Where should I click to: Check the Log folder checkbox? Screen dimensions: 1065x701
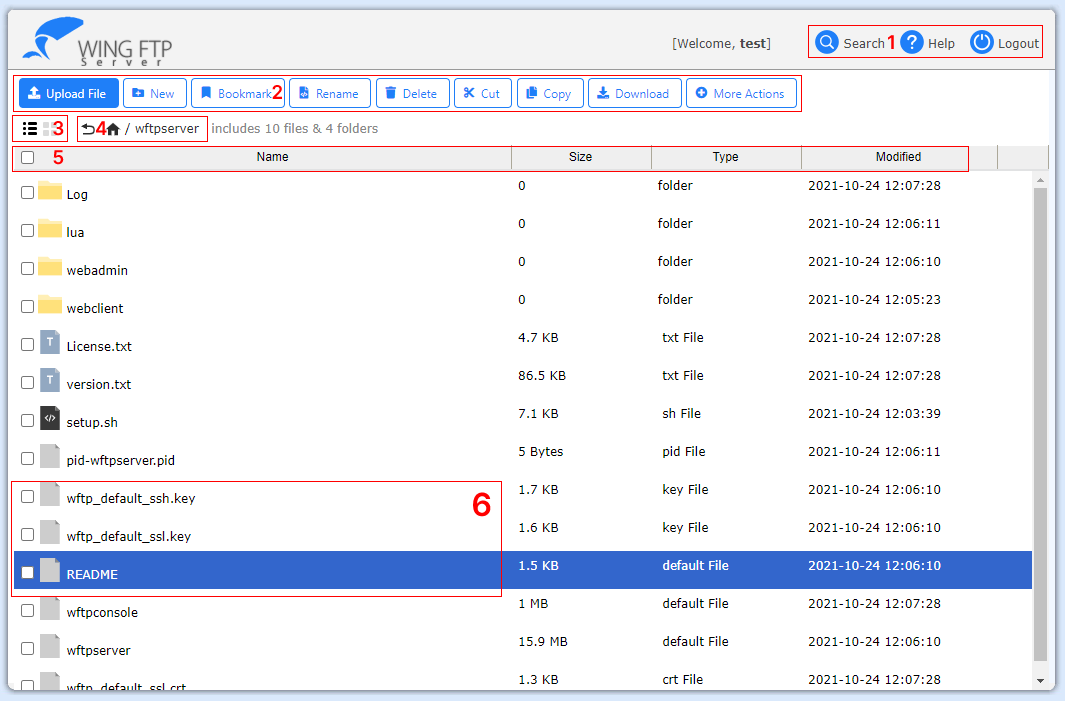[x=27, y=193]
